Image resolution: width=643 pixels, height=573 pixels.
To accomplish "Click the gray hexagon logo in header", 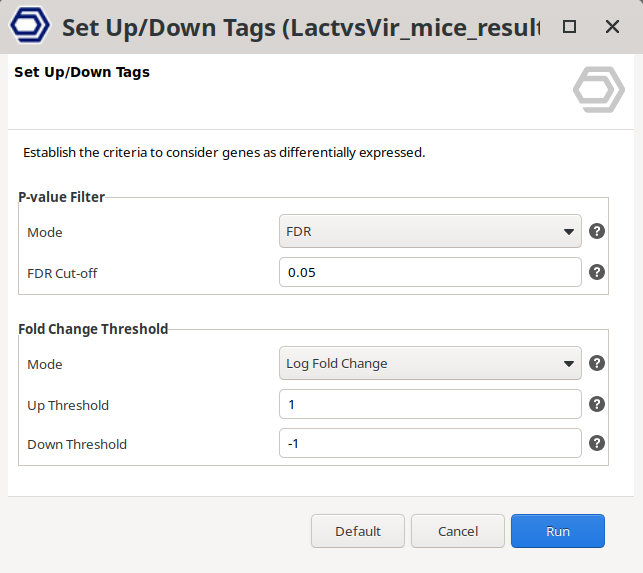I will 598,90.
